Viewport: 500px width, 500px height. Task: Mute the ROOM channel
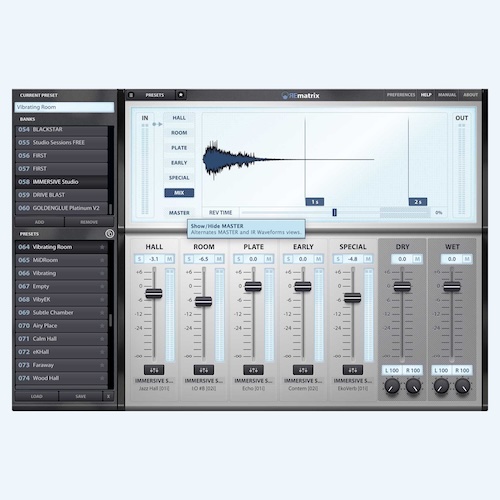click(x=219, y=259)
